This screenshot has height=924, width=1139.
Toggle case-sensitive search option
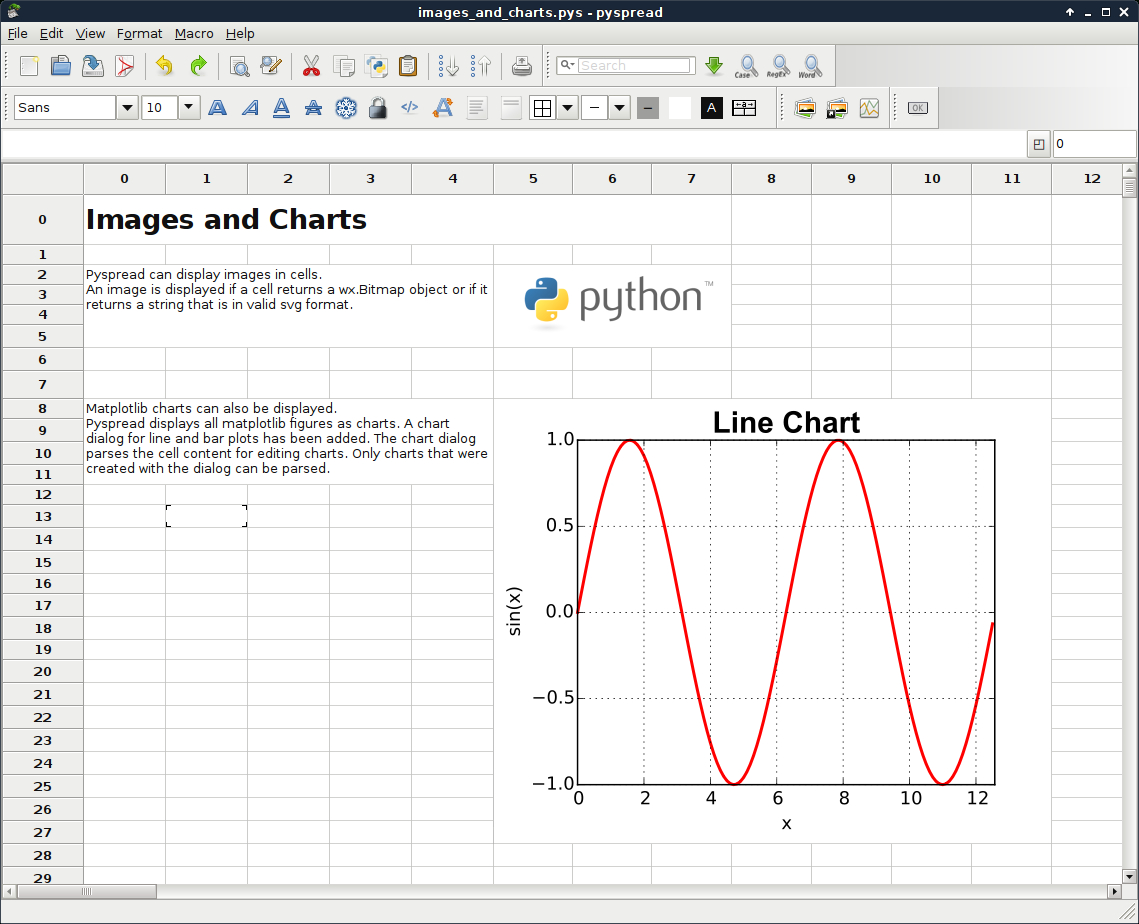click(745, 66)
